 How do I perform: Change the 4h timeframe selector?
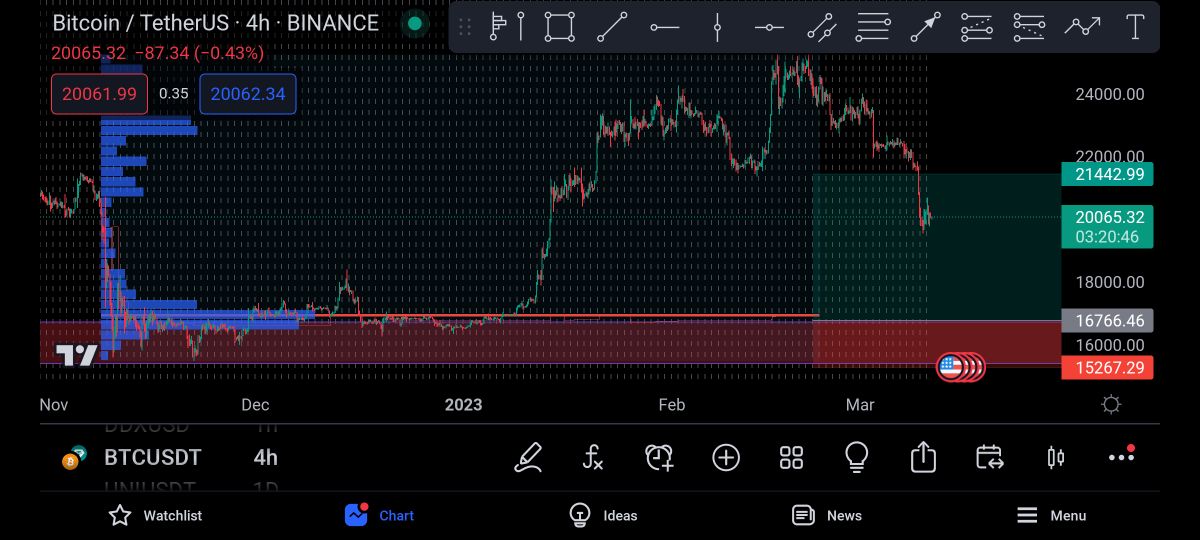tap(265, 458)
